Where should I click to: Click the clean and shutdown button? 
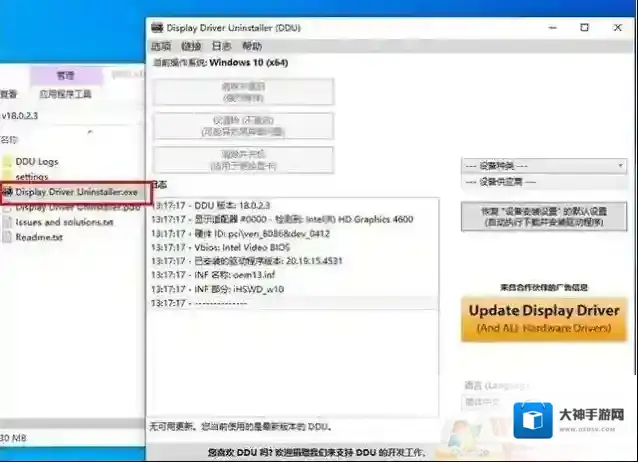[x=243, y=160]
